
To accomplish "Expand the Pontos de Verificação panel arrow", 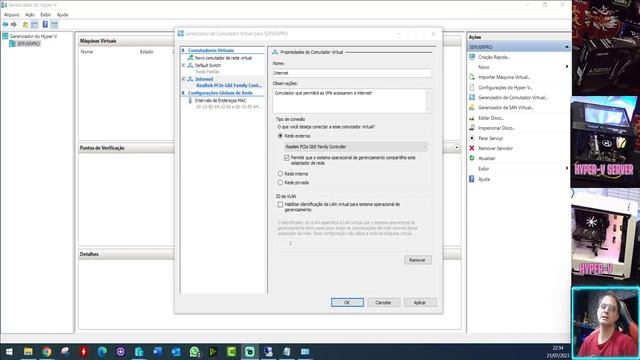I will pos(457,148).
